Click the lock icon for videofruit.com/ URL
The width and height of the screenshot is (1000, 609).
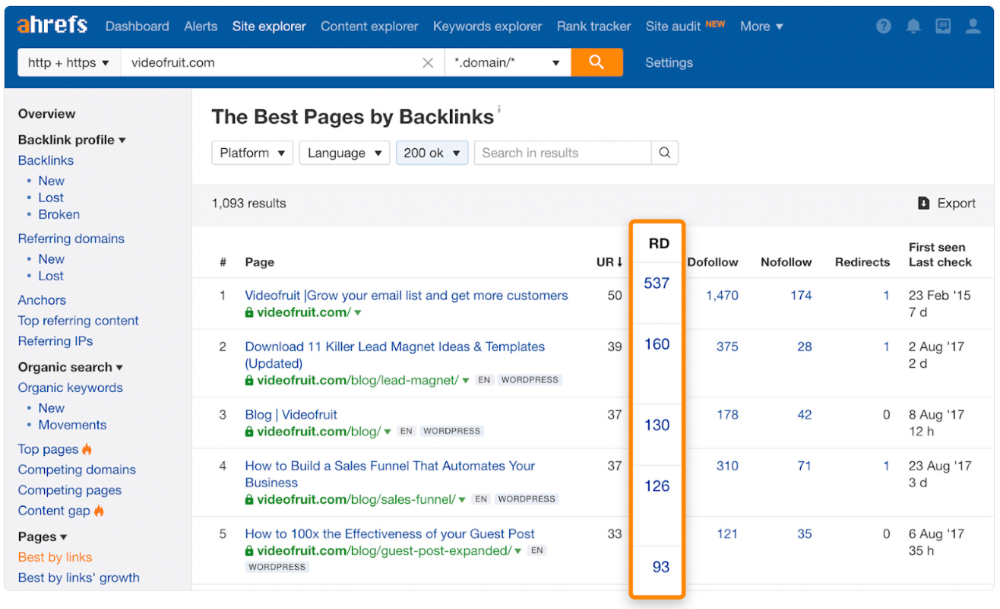coord(249,312)
